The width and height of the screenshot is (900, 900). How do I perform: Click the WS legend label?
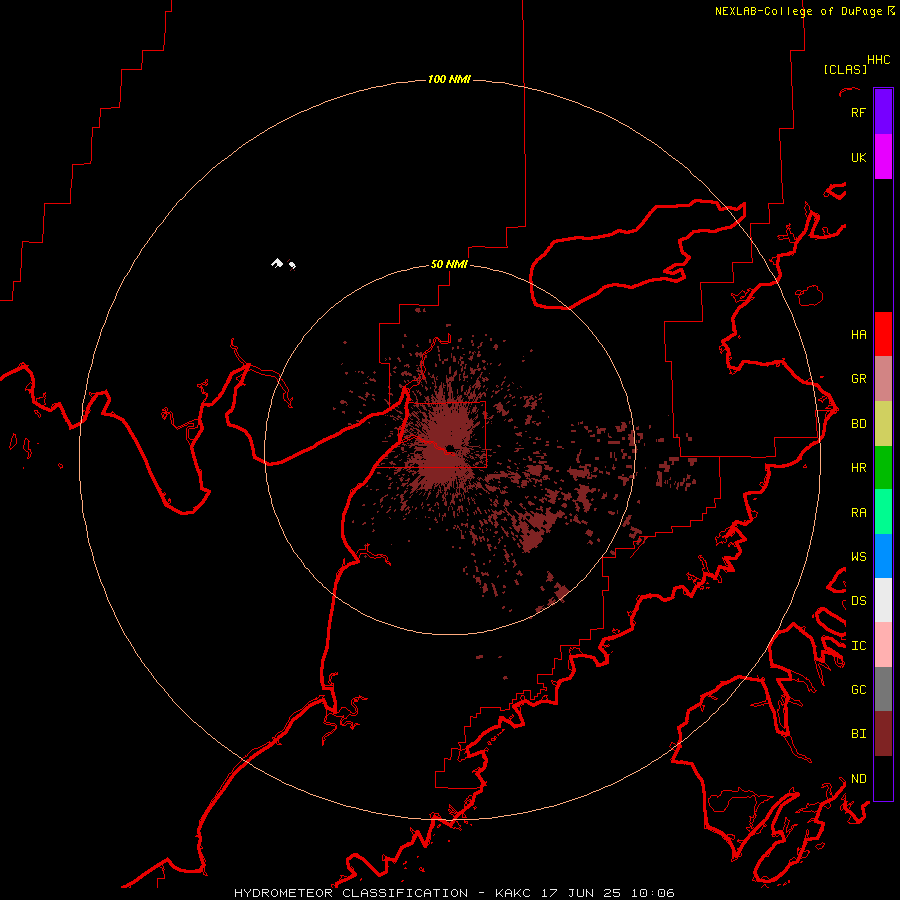click(858, 557)
